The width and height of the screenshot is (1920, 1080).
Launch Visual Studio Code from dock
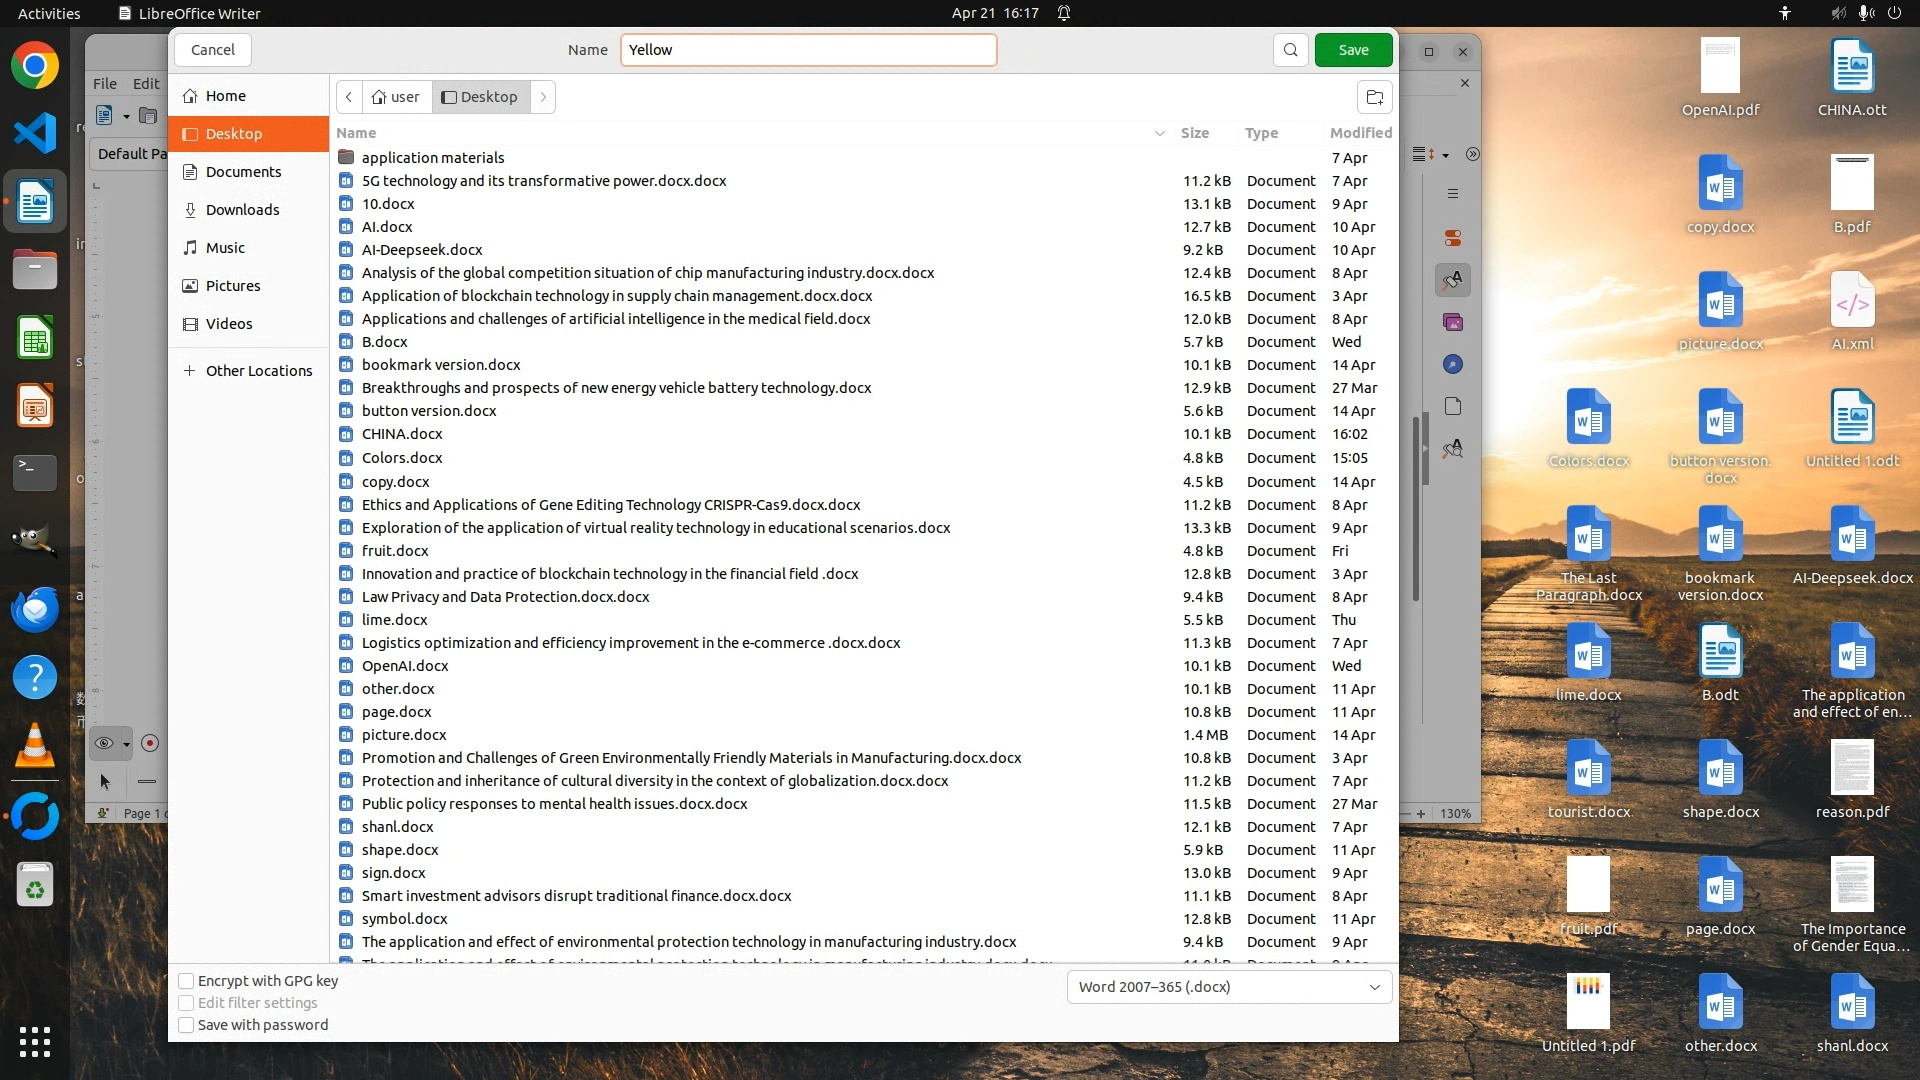coord(35,133)
